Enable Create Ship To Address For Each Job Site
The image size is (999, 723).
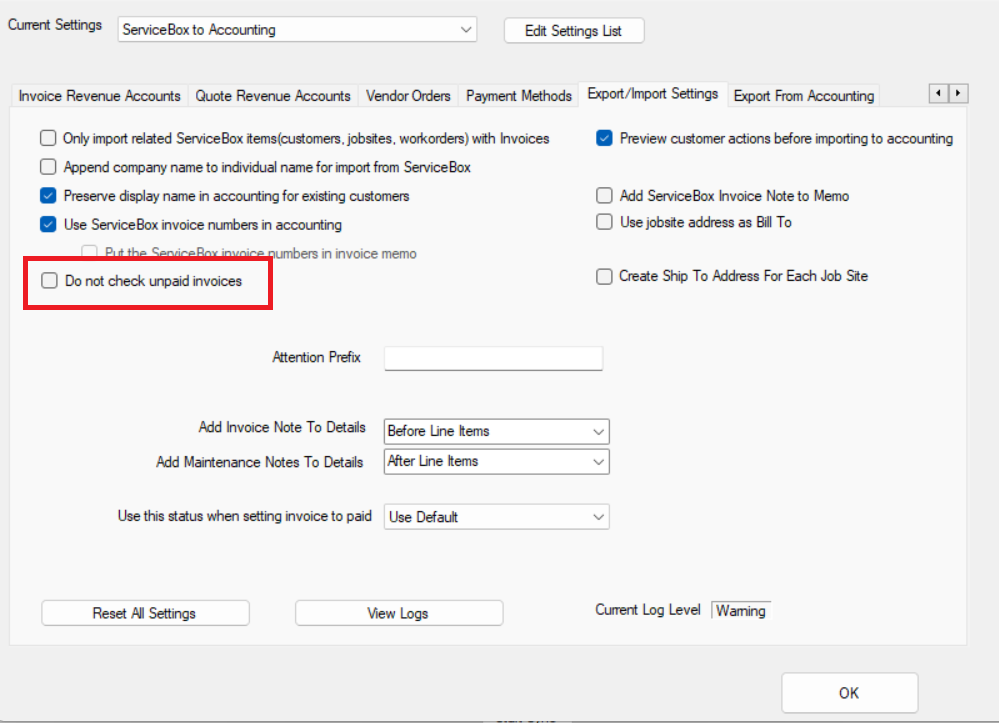point(604,276)
